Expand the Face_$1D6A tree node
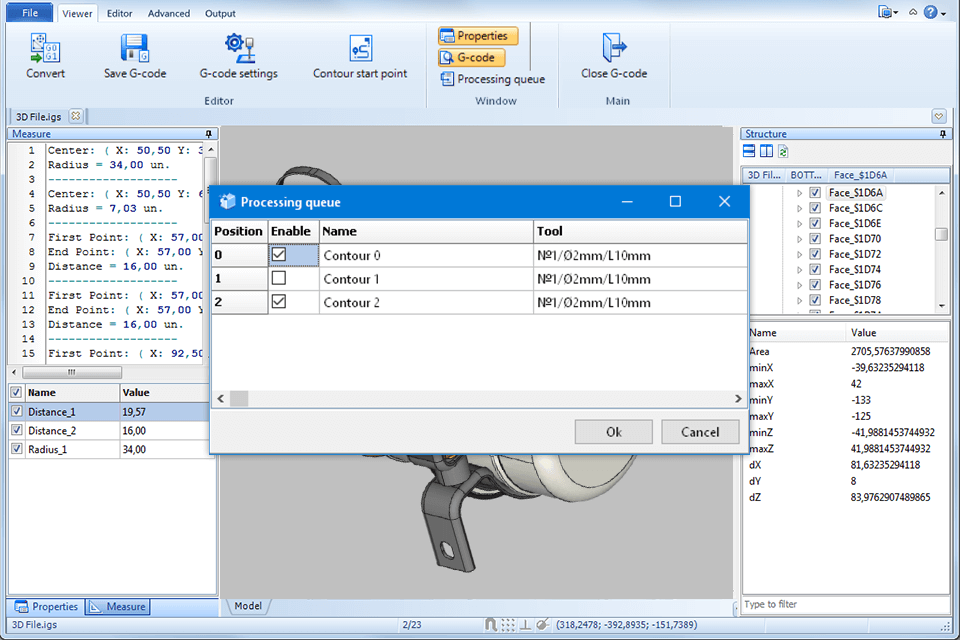Viewport: 960px width, 640px height. click(x=799, y=193)
